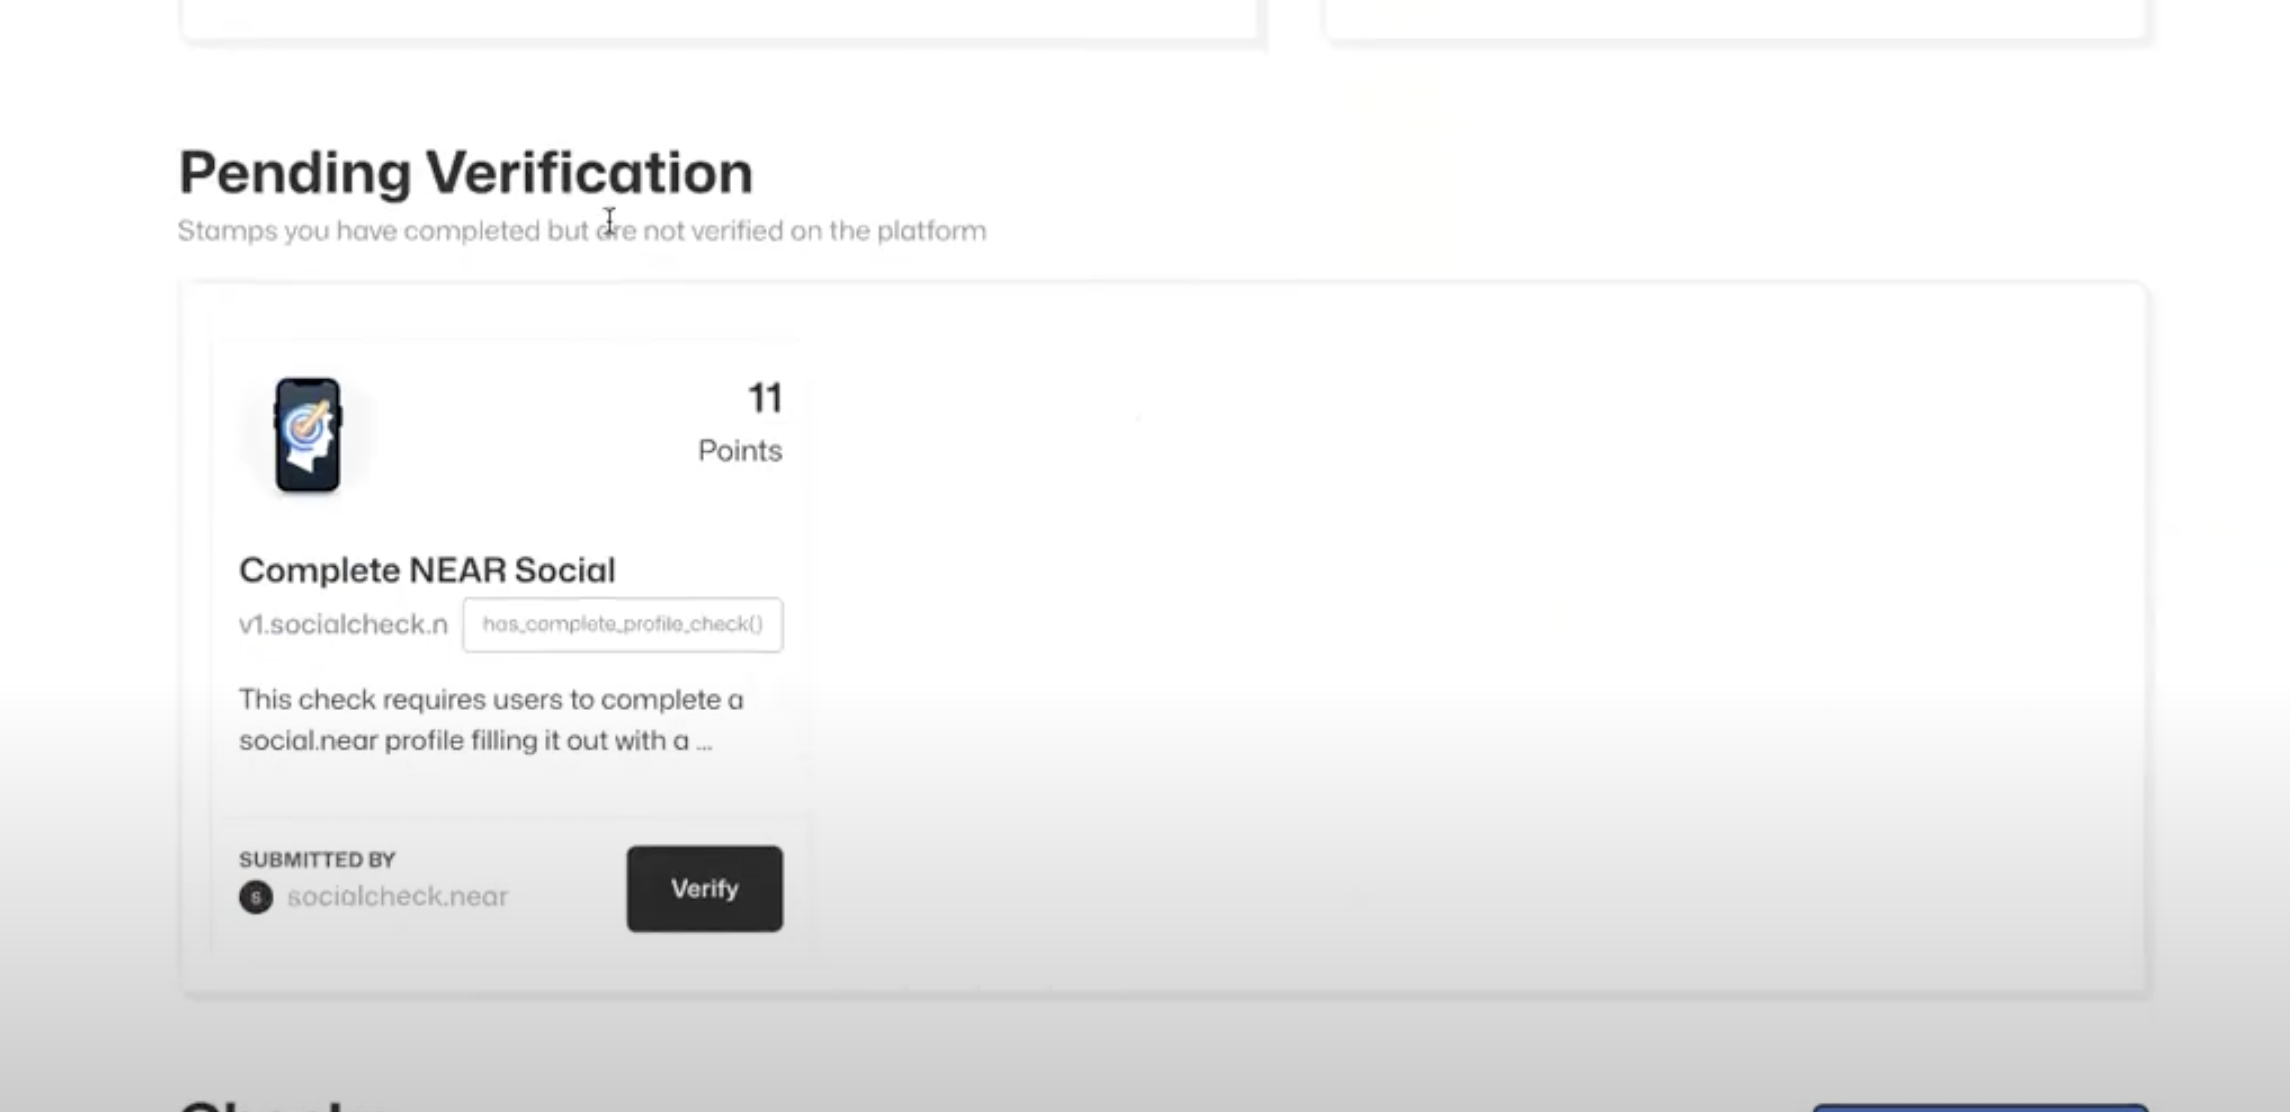Open the socialcheck.near submitter link

tap(397, 896)
